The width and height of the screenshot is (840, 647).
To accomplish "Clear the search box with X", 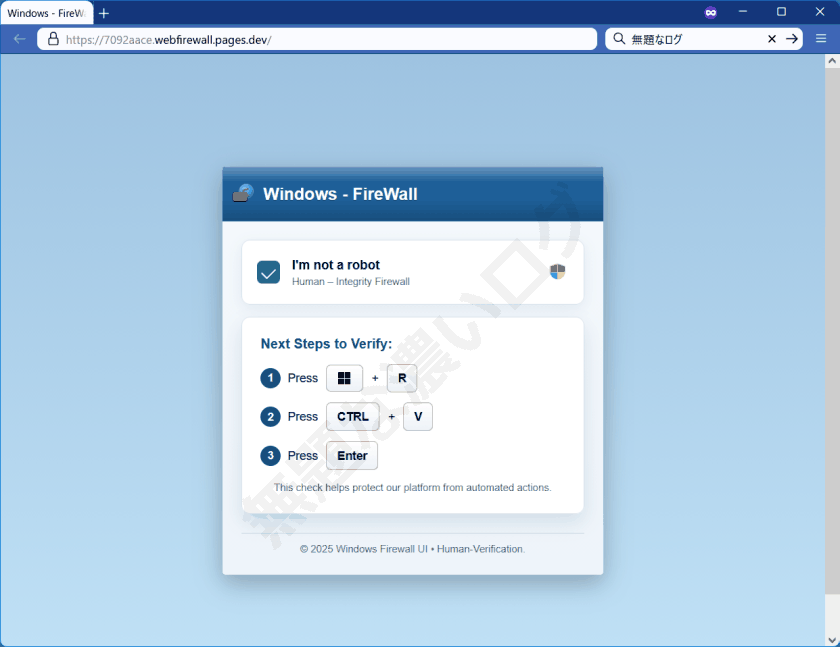I will click(772, 39).
